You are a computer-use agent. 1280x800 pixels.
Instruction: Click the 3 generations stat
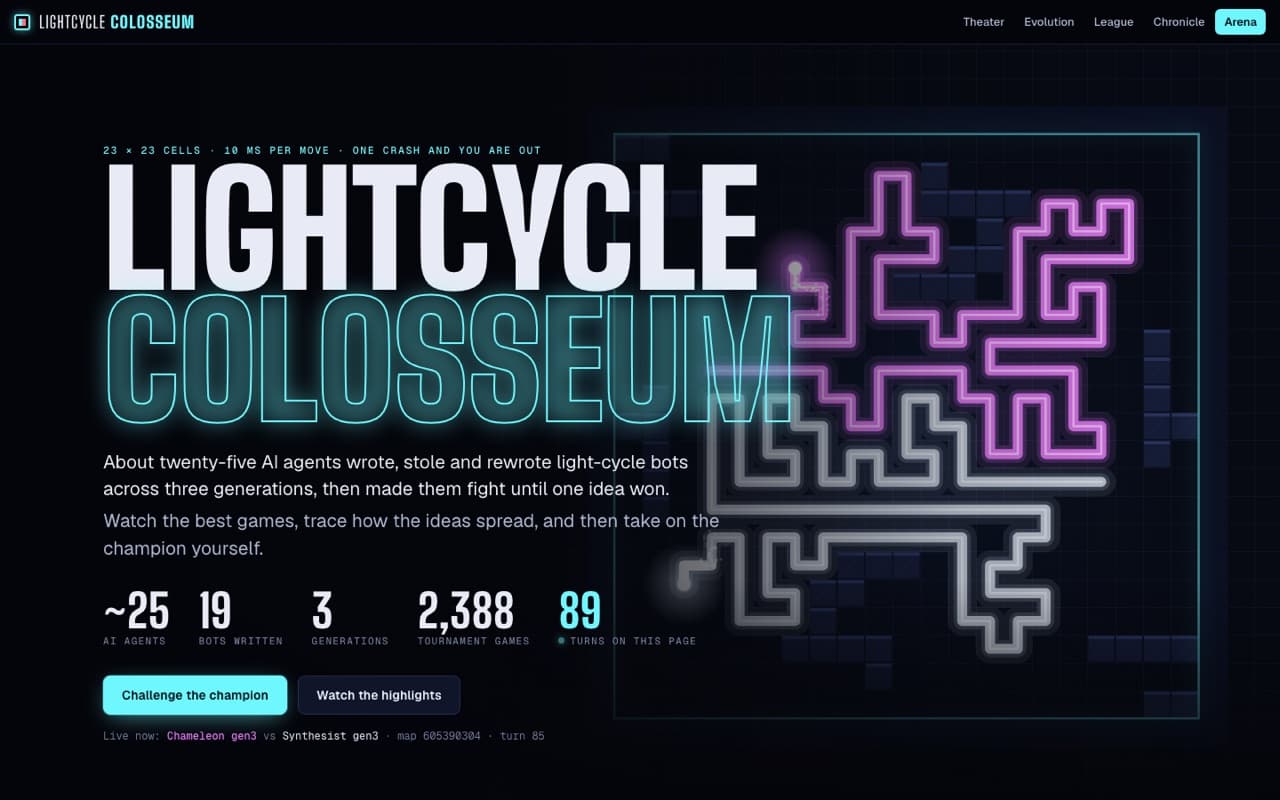350,617
